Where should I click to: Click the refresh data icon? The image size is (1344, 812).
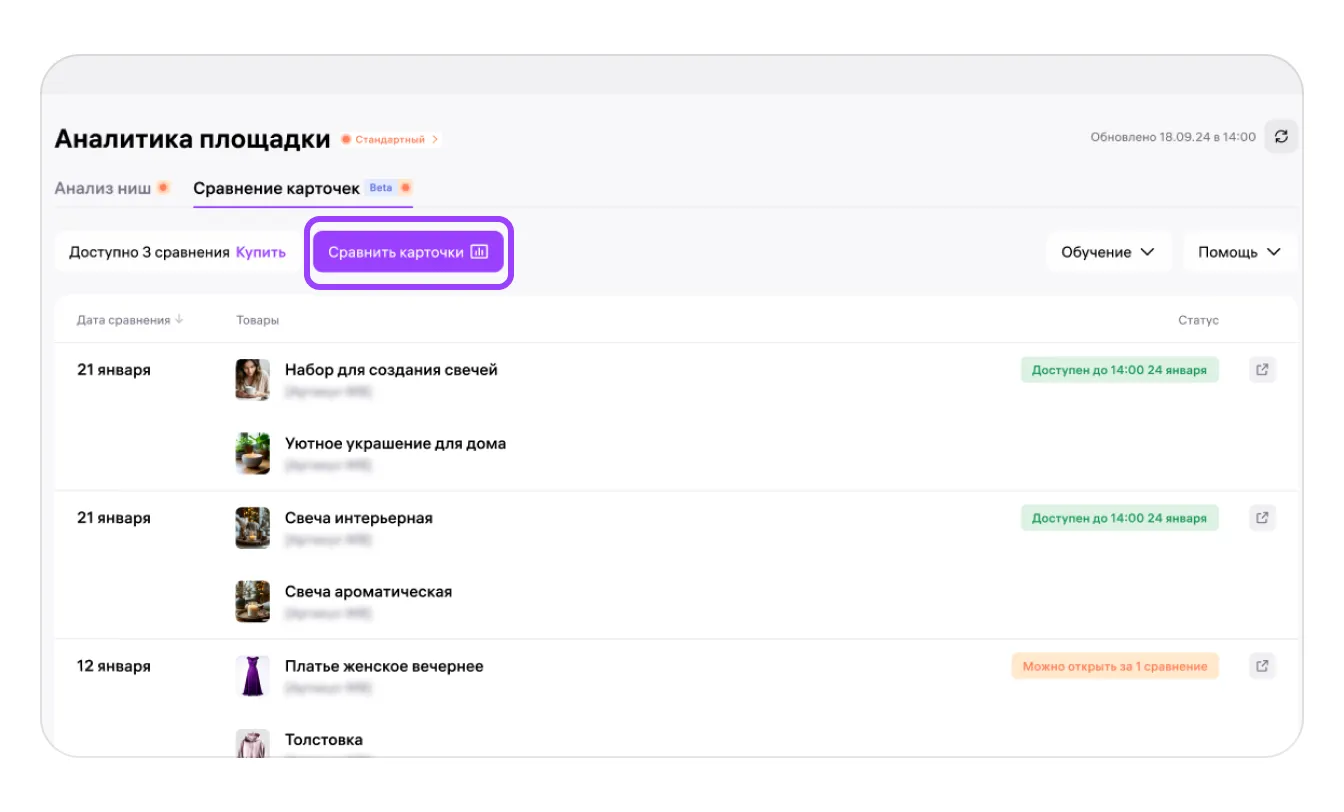pos(1281,137)
